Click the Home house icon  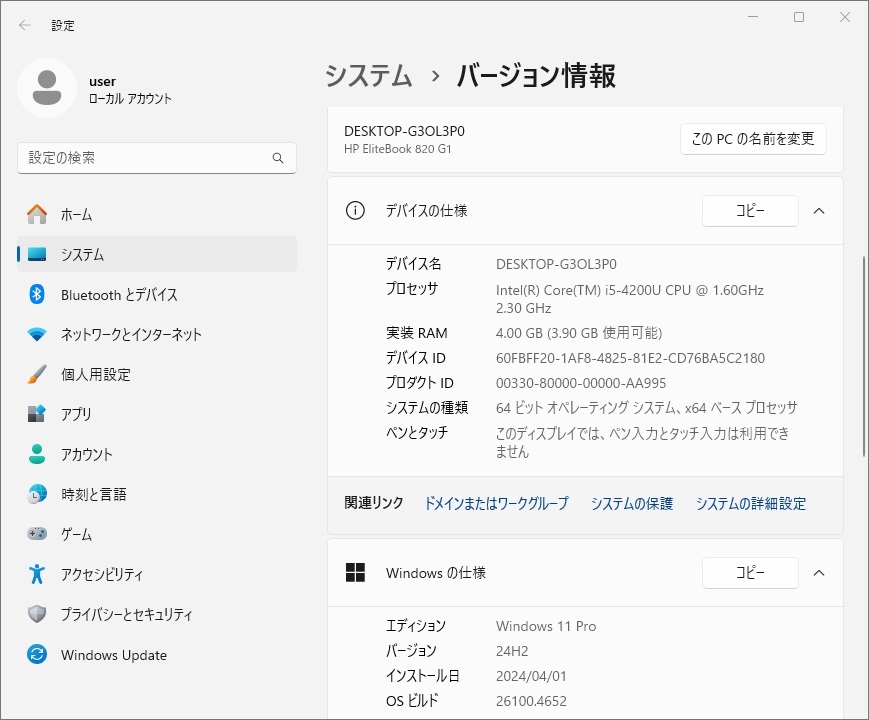pyautogui.click(x=37, y=214)
